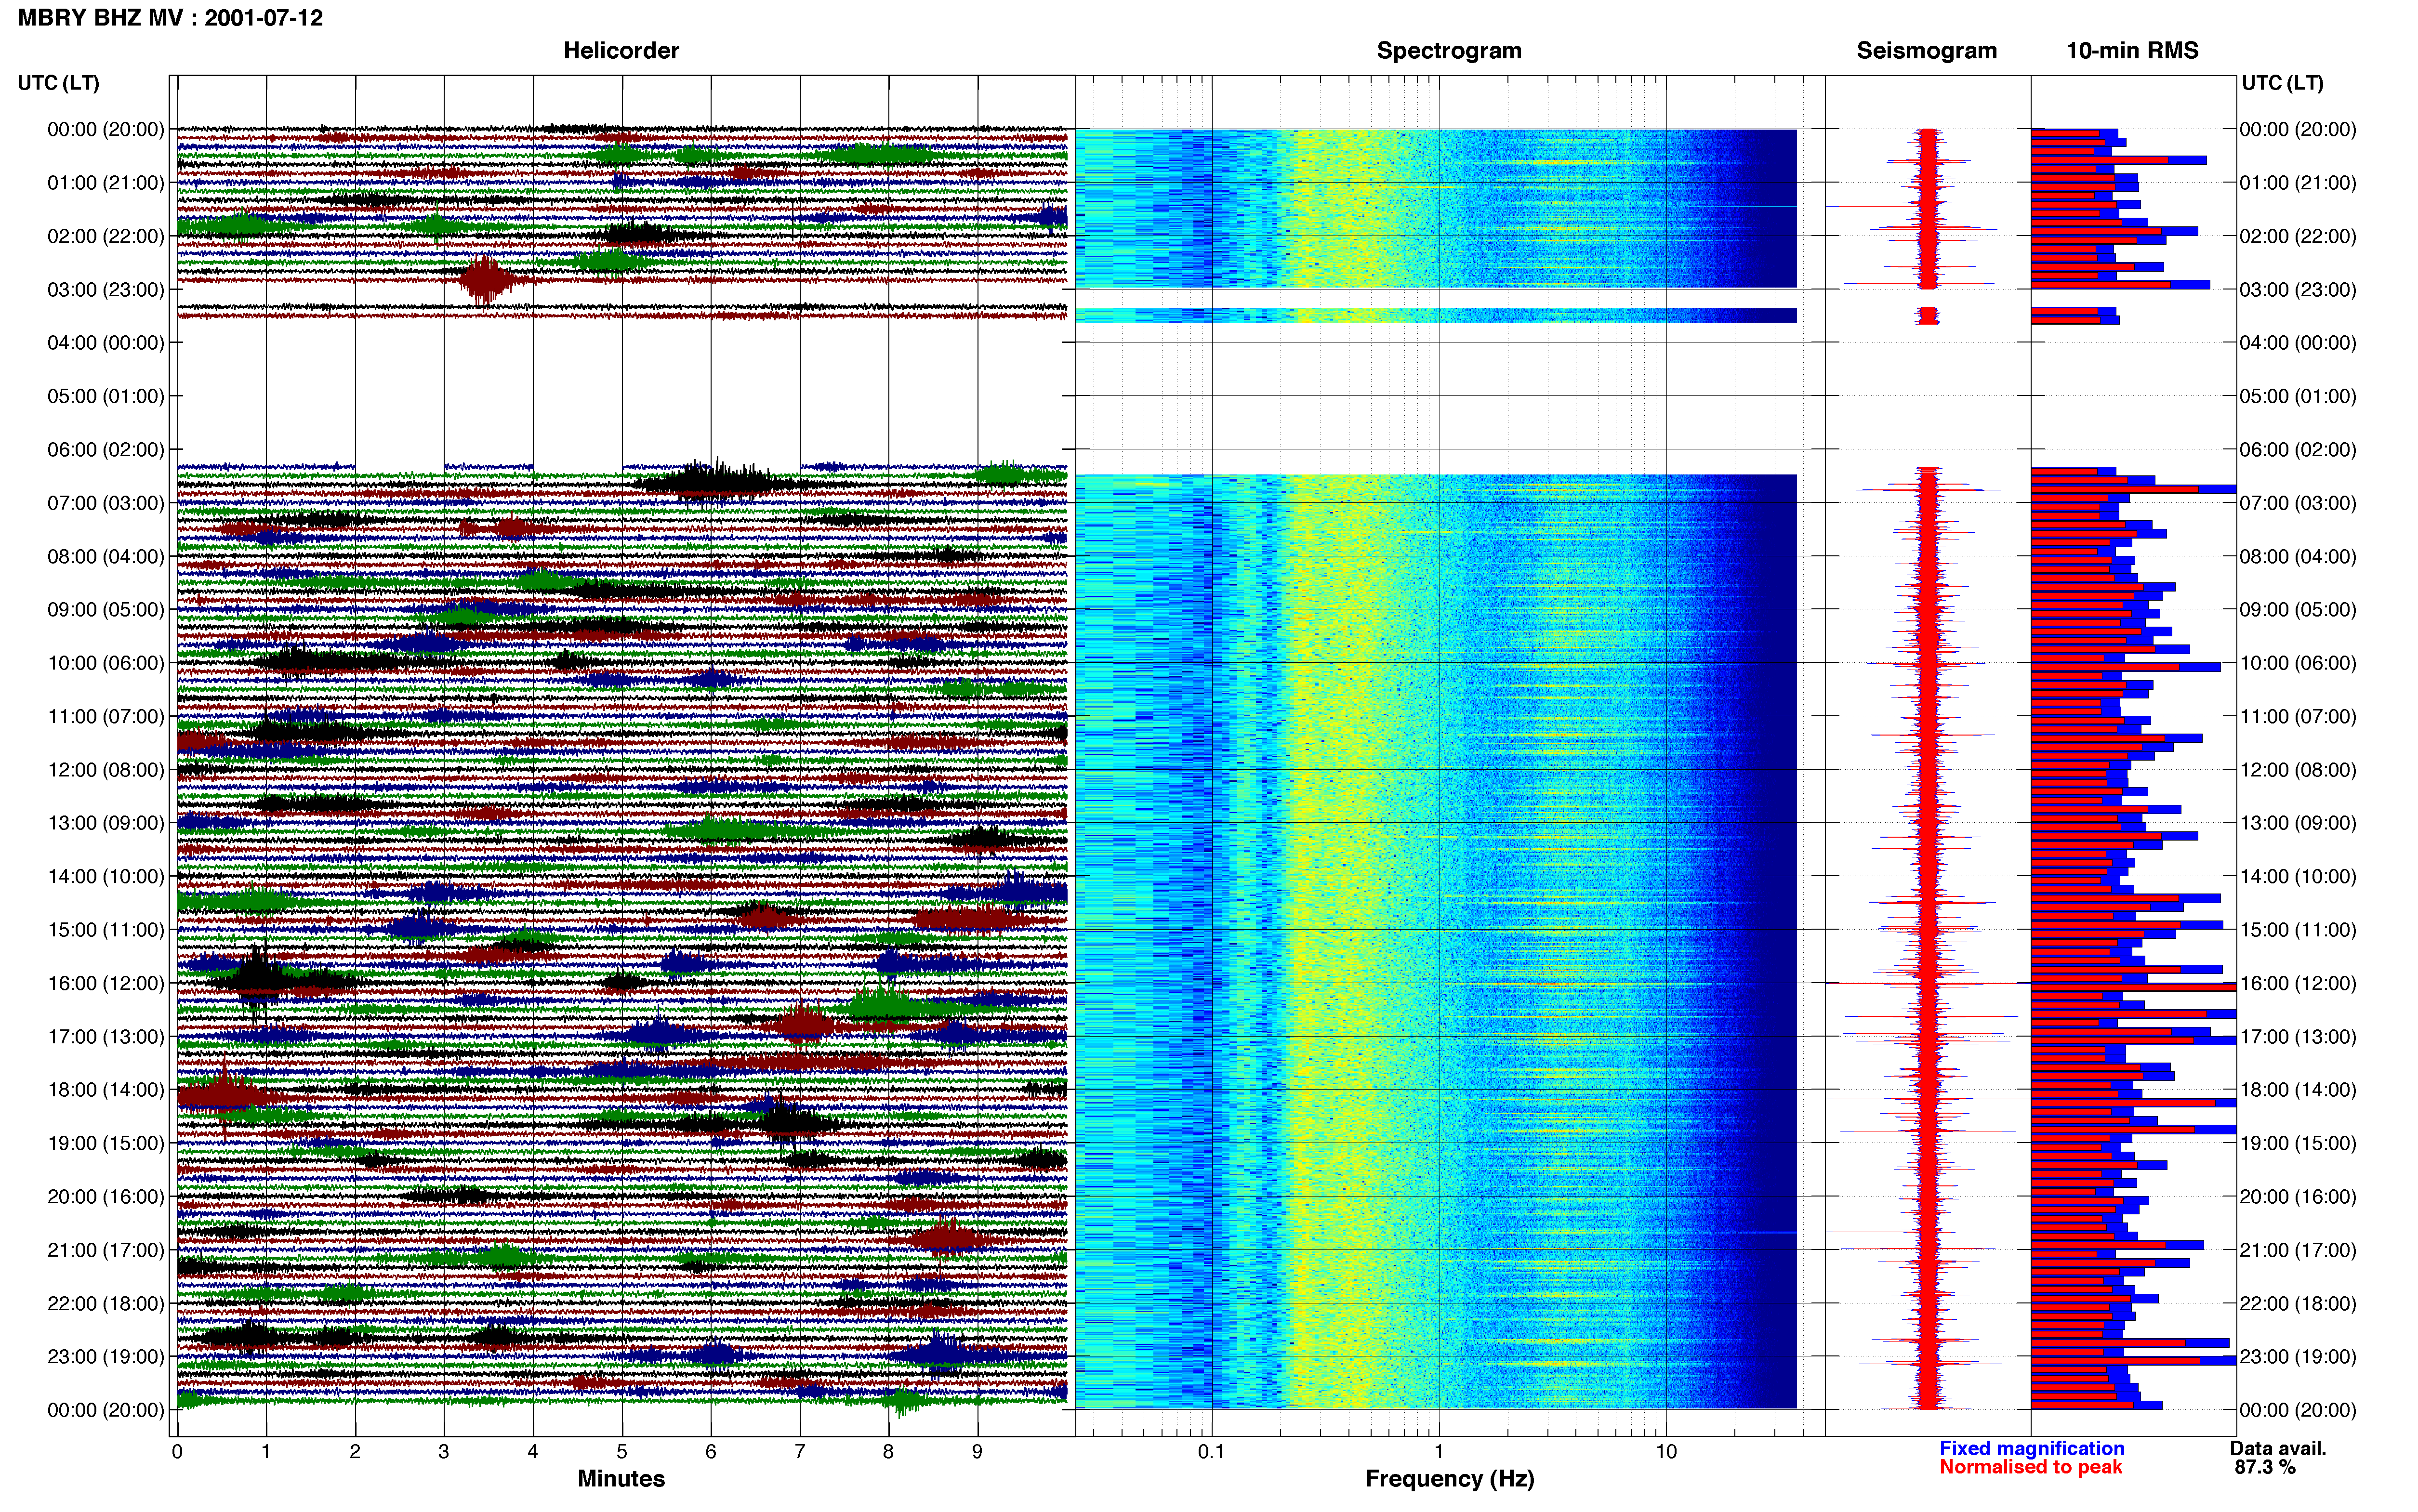The width and height of the screenshot is (2418, 1512).
Task: Click the isolated RMS bars between 03:00 and 04:00
Action: click(2074, 316)
